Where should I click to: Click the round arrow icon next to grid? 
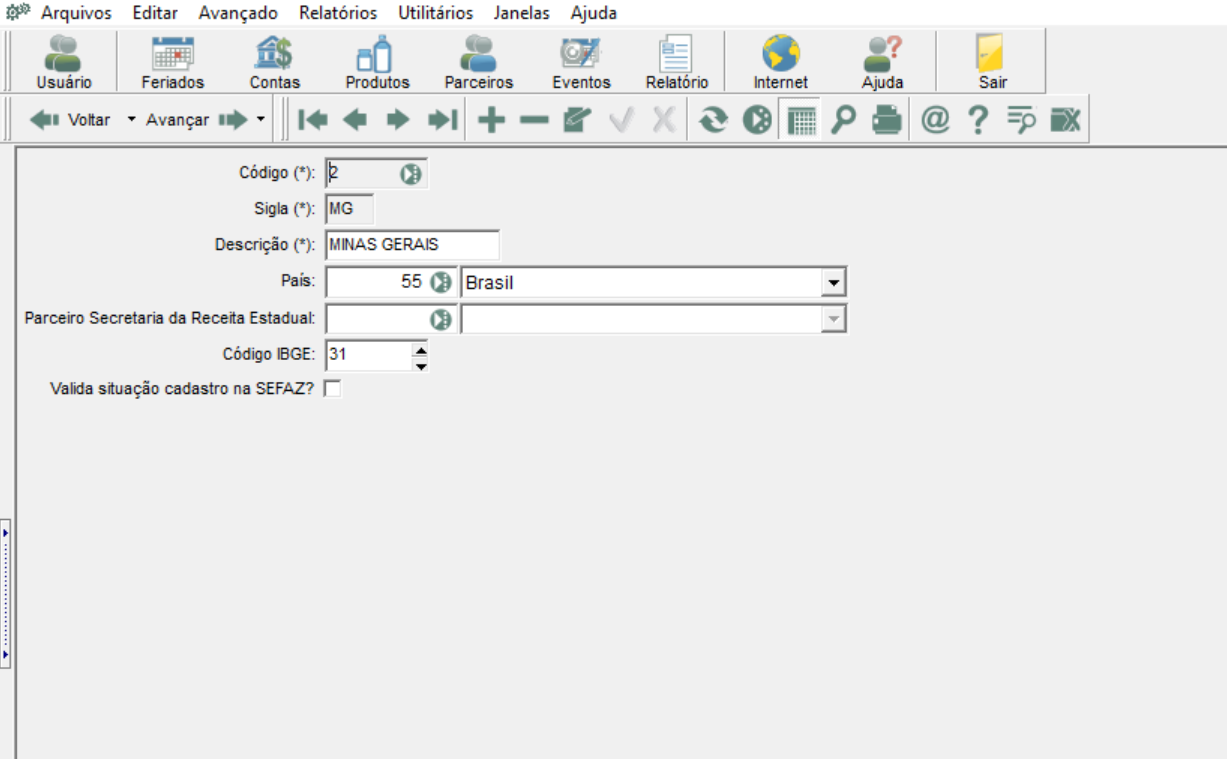tap(757, 121)
